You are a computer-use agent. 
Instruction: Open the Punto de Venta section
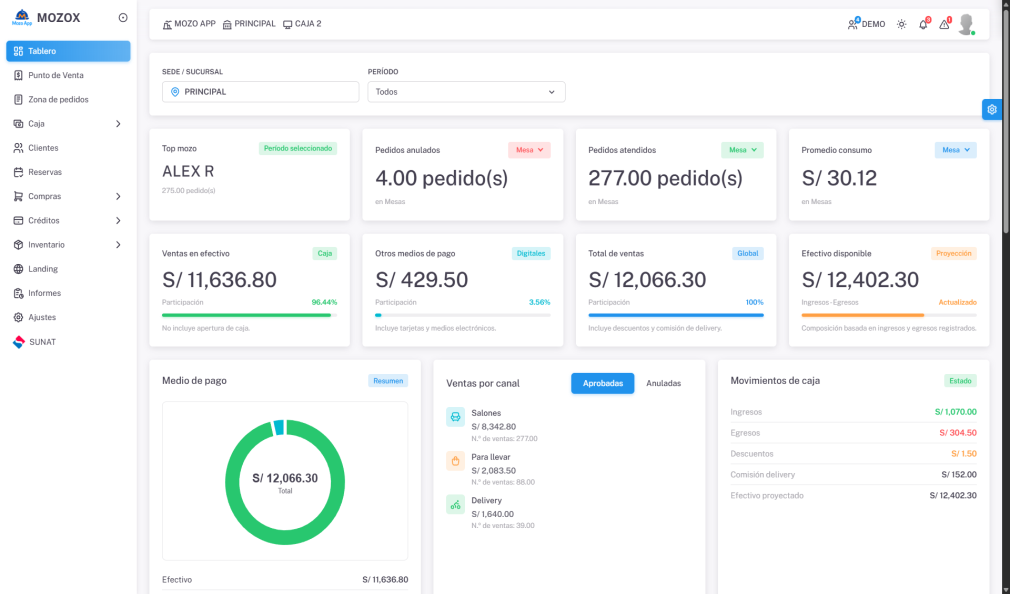coord(55,75)
